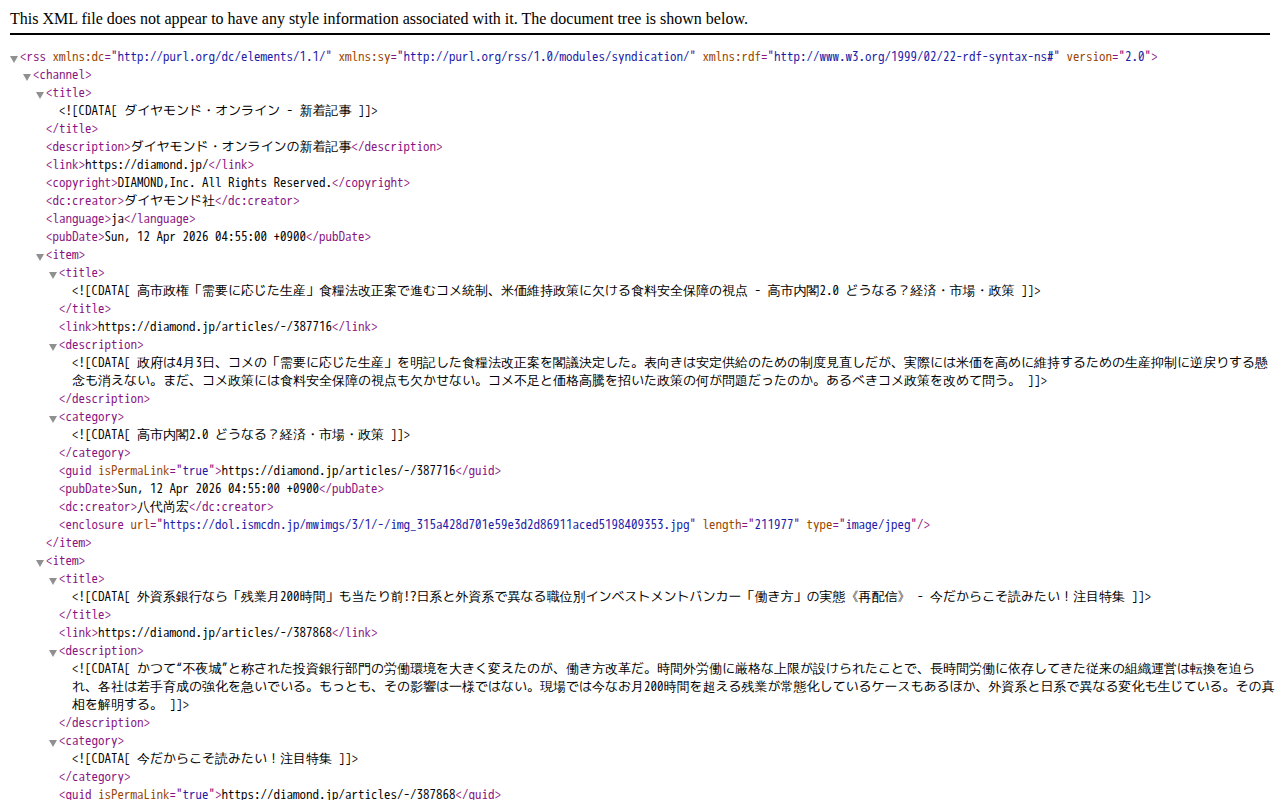The width and height of the screenshot is (1280, 800).
Task: Collapse description node starting 政府は4月3日
Action: 53,346
